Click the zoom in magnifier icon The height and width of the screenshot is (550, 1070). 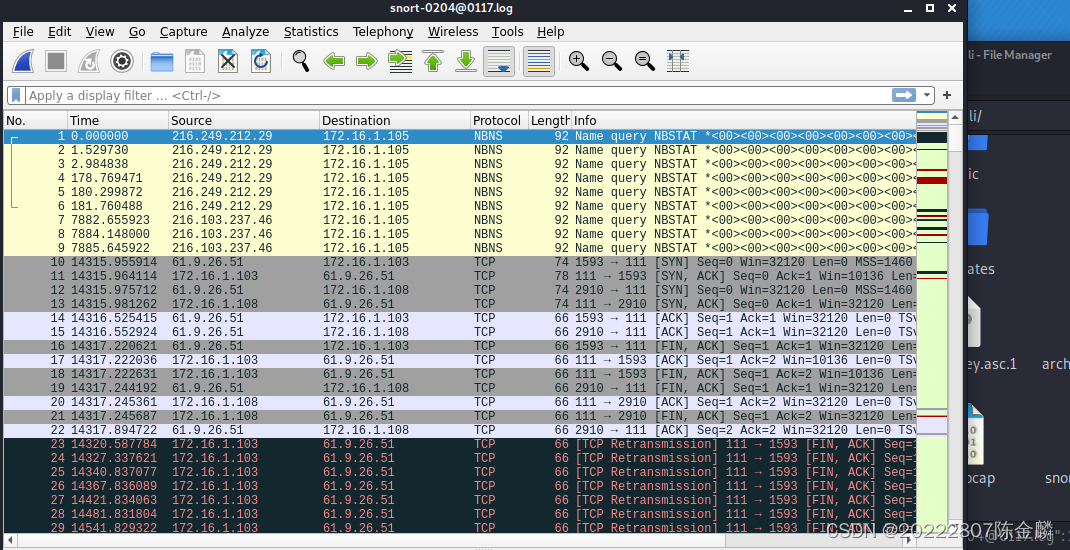[x=579, y=61]
